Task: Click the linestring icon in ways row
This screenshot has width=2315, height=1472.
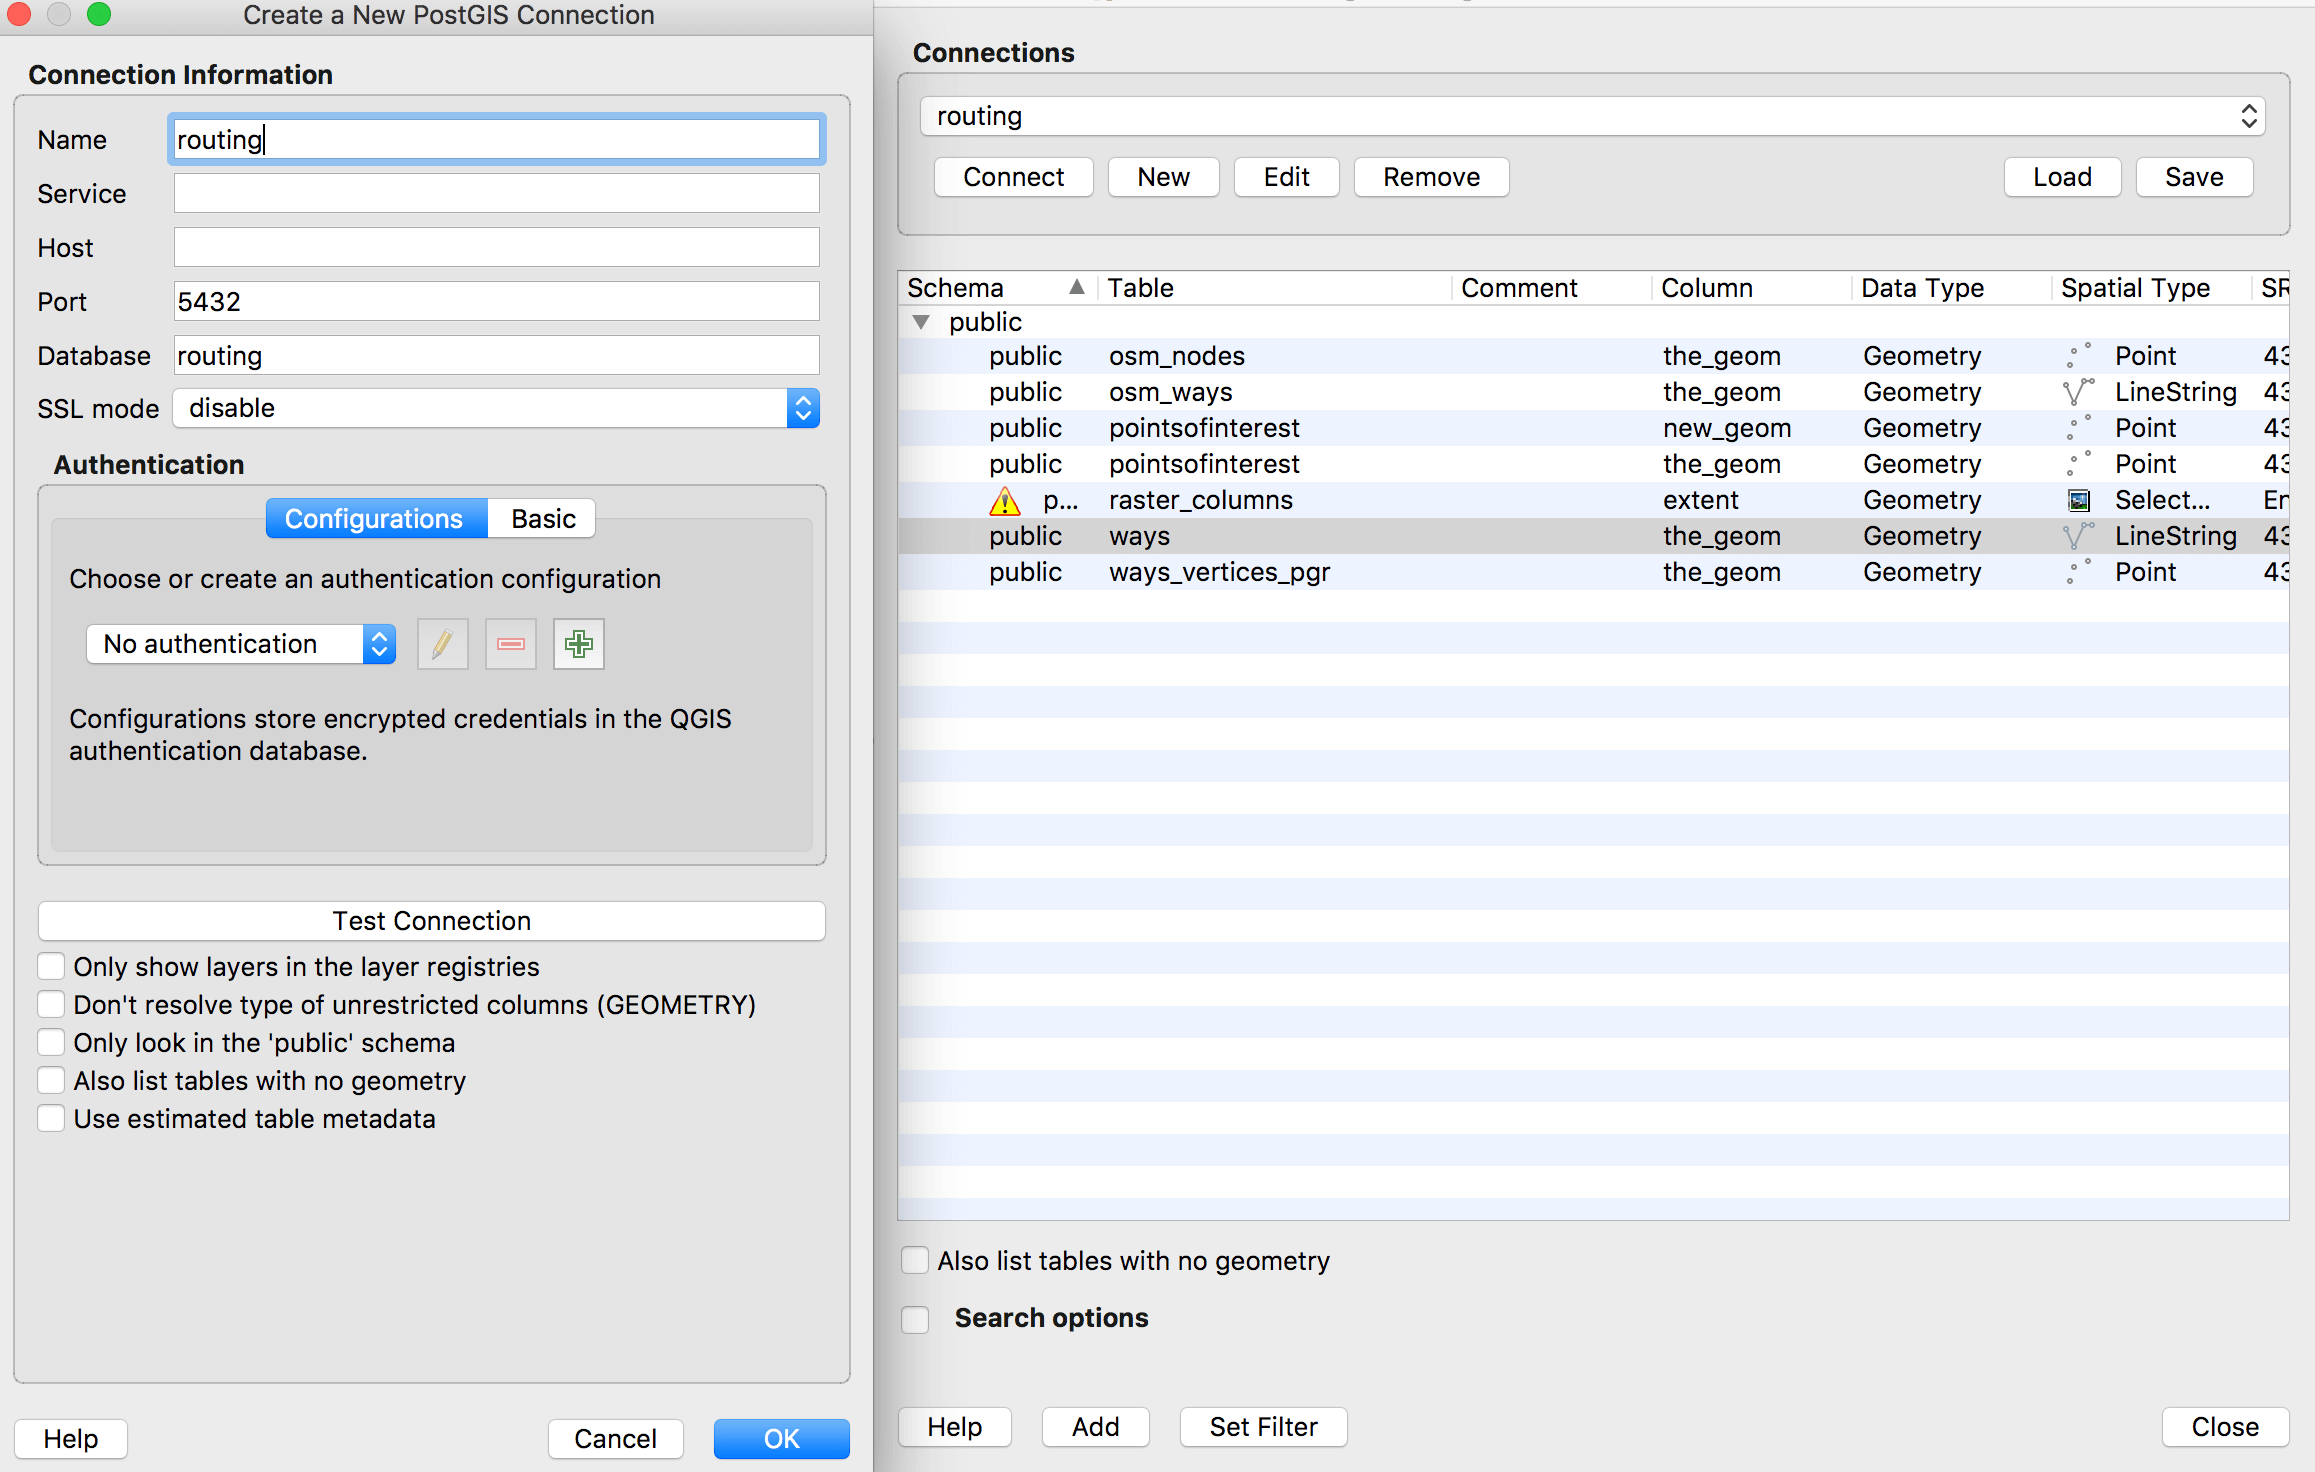Action: pos(2079,536)
